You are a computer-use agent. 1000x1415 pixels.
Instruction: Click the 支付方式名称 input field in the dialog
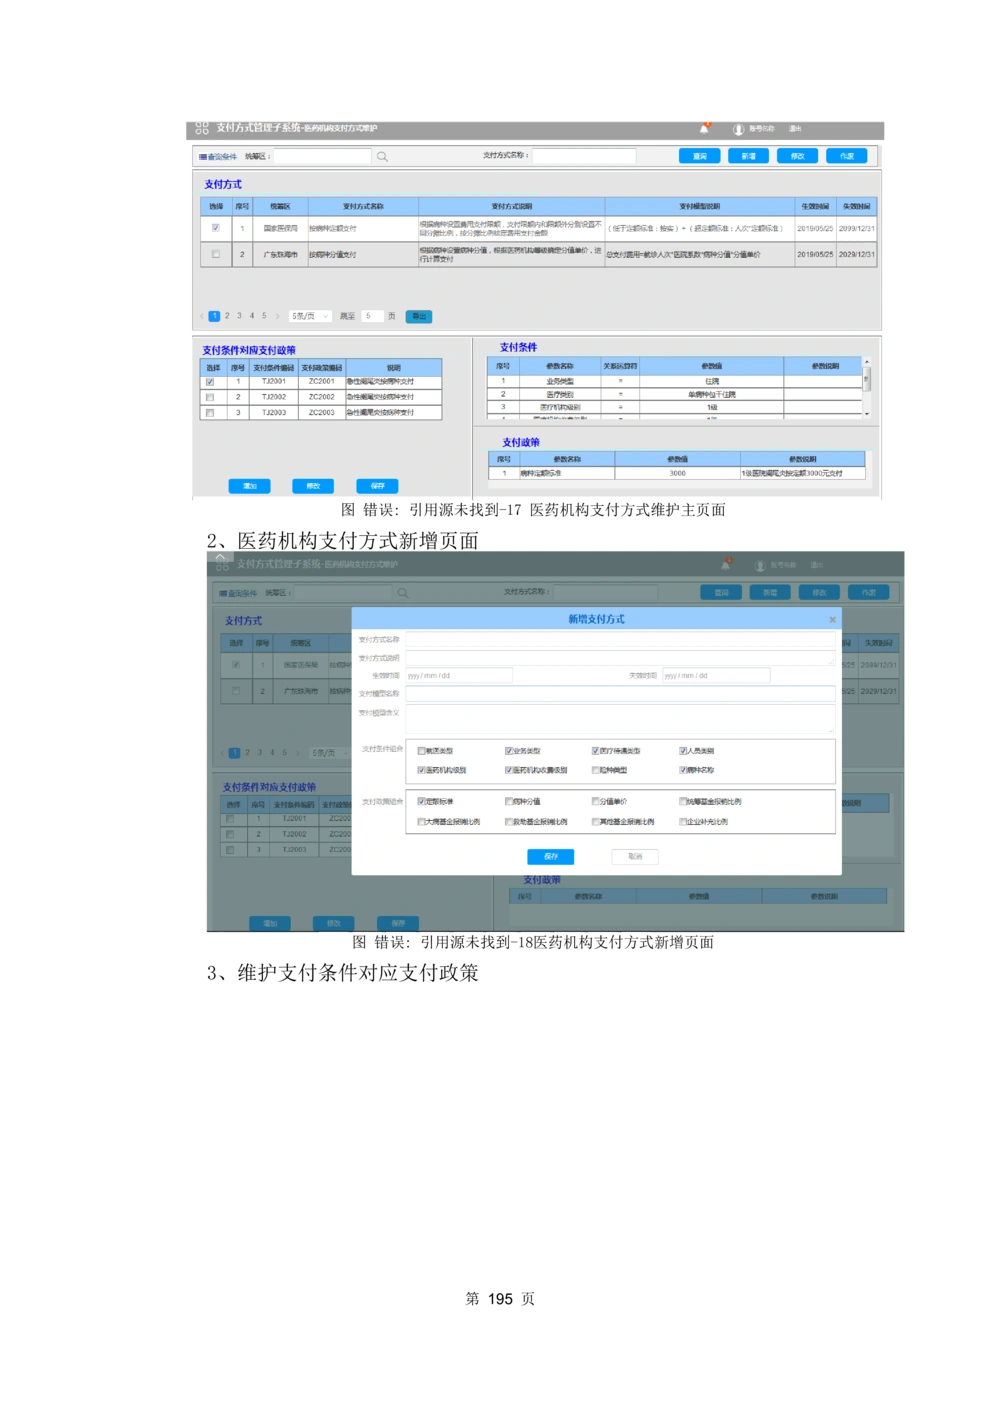pyautogui.click(x=619, y=640)
